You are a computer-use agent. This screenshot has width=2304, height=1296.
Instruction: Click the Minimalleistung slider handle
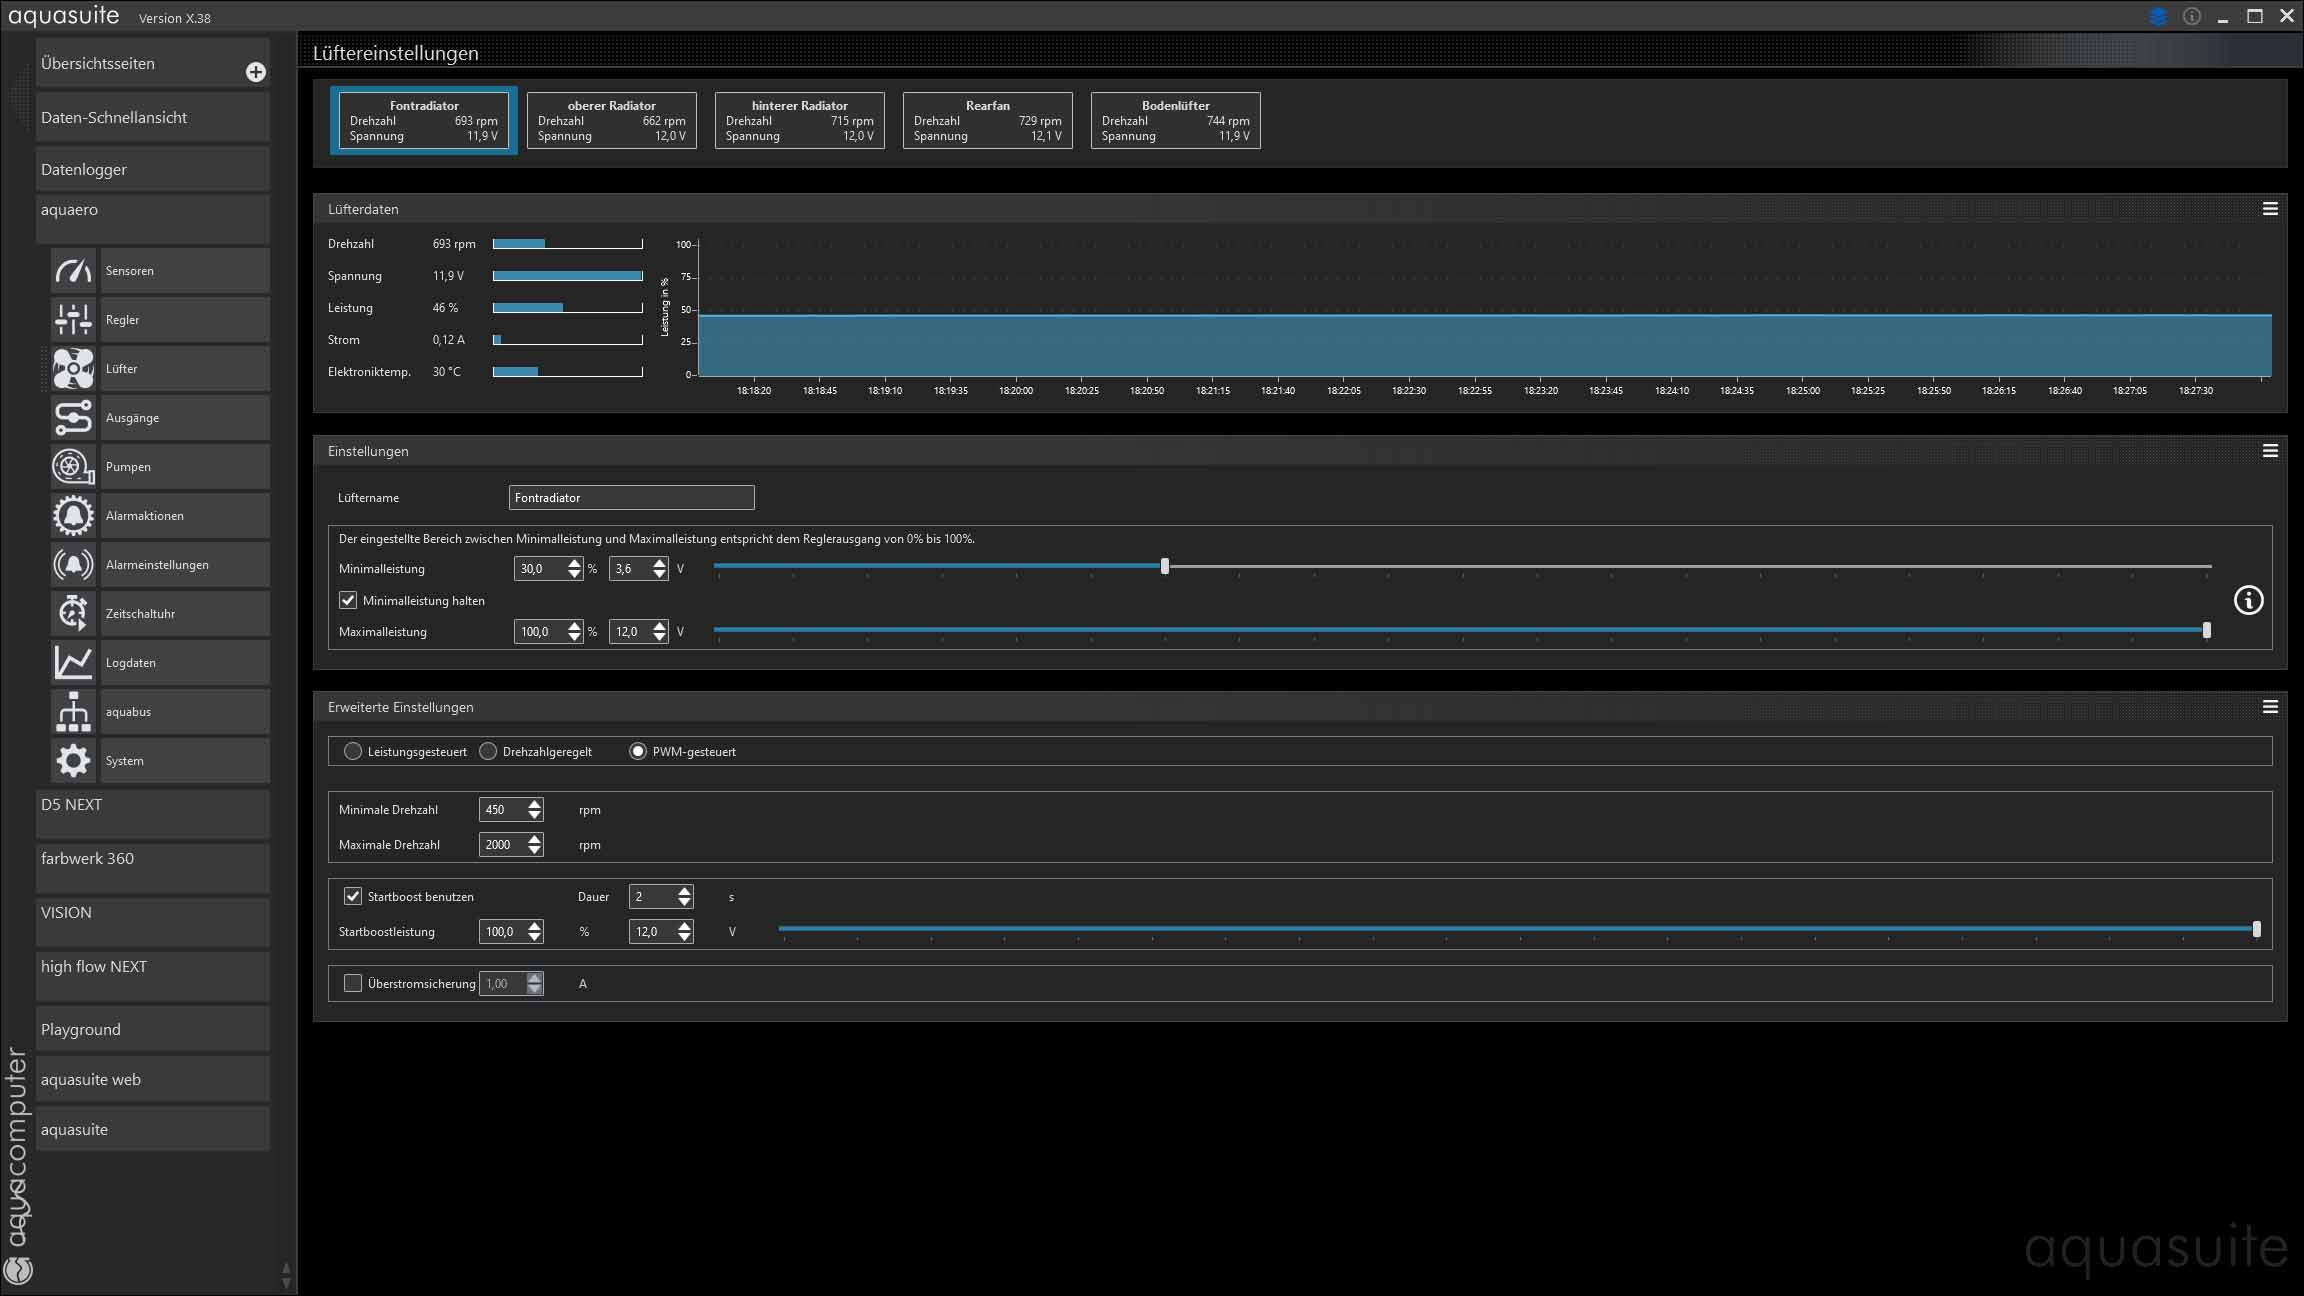point(1165,567)
